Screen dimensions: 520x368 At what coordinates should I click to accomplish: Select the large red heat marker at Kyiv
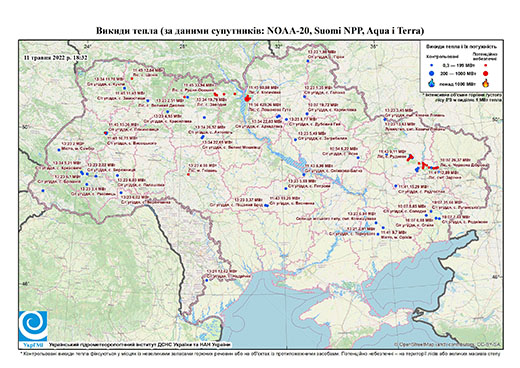(x=247, y=98)
